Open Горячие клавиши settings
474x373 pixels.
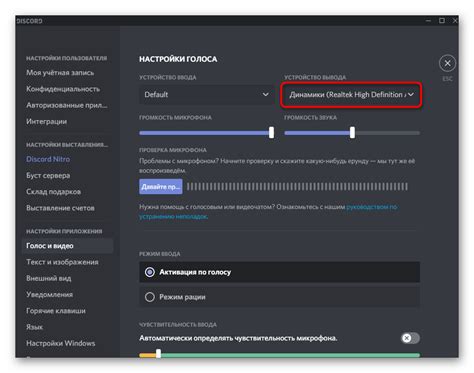(x=56, y=311)
